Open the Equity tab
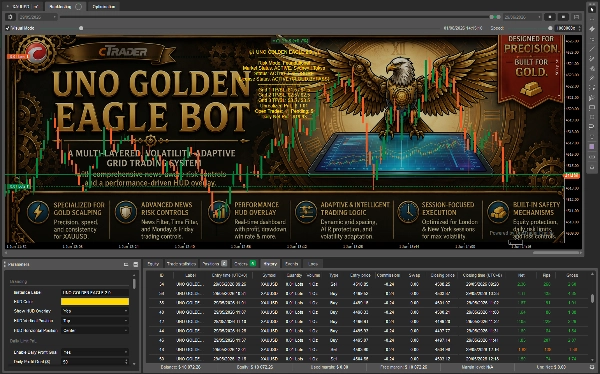Image resolution: width=600 pixels, height=374 pixels. pos(153,264)
